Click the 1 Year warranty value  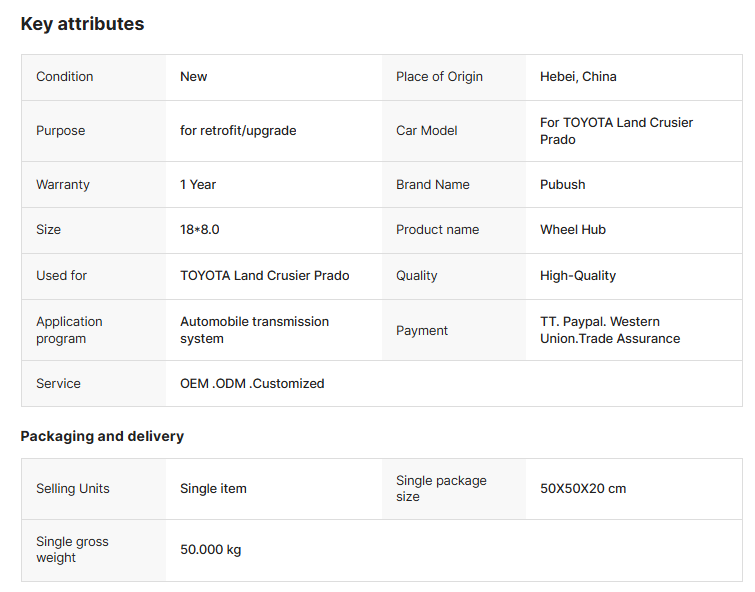tap(198, 185)
